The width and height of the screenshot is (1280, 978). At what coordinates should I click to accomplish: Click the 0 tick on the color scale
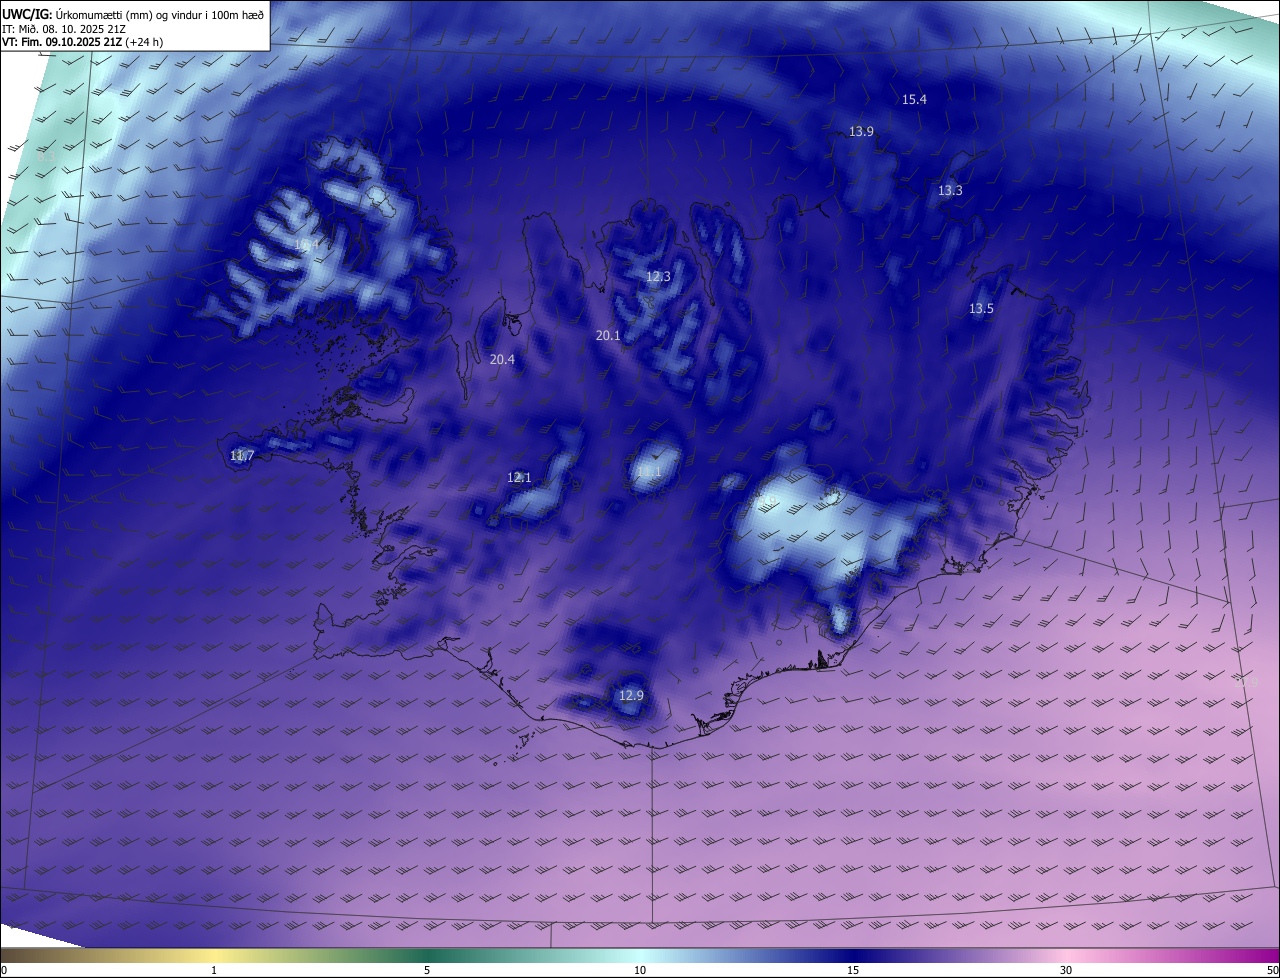[3, 970]
